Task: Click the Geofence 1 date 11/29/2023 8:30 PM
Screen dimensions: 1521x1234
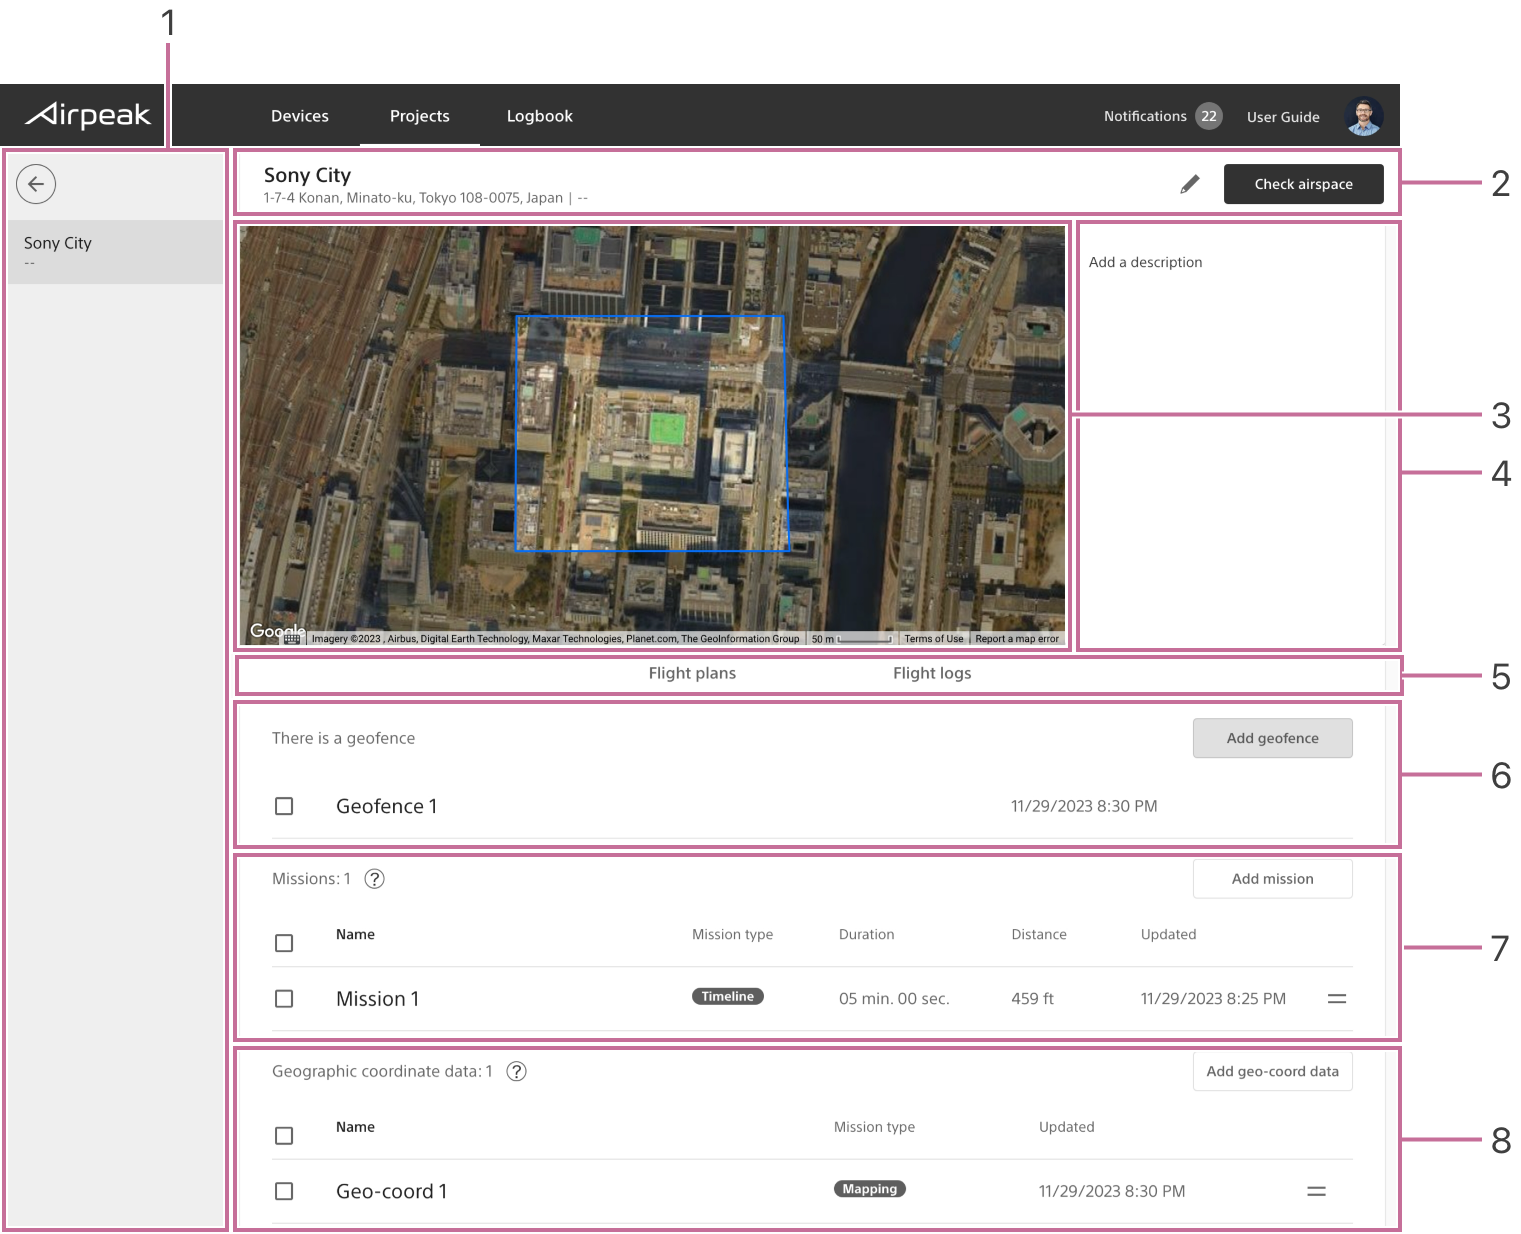Action: 1084,806
